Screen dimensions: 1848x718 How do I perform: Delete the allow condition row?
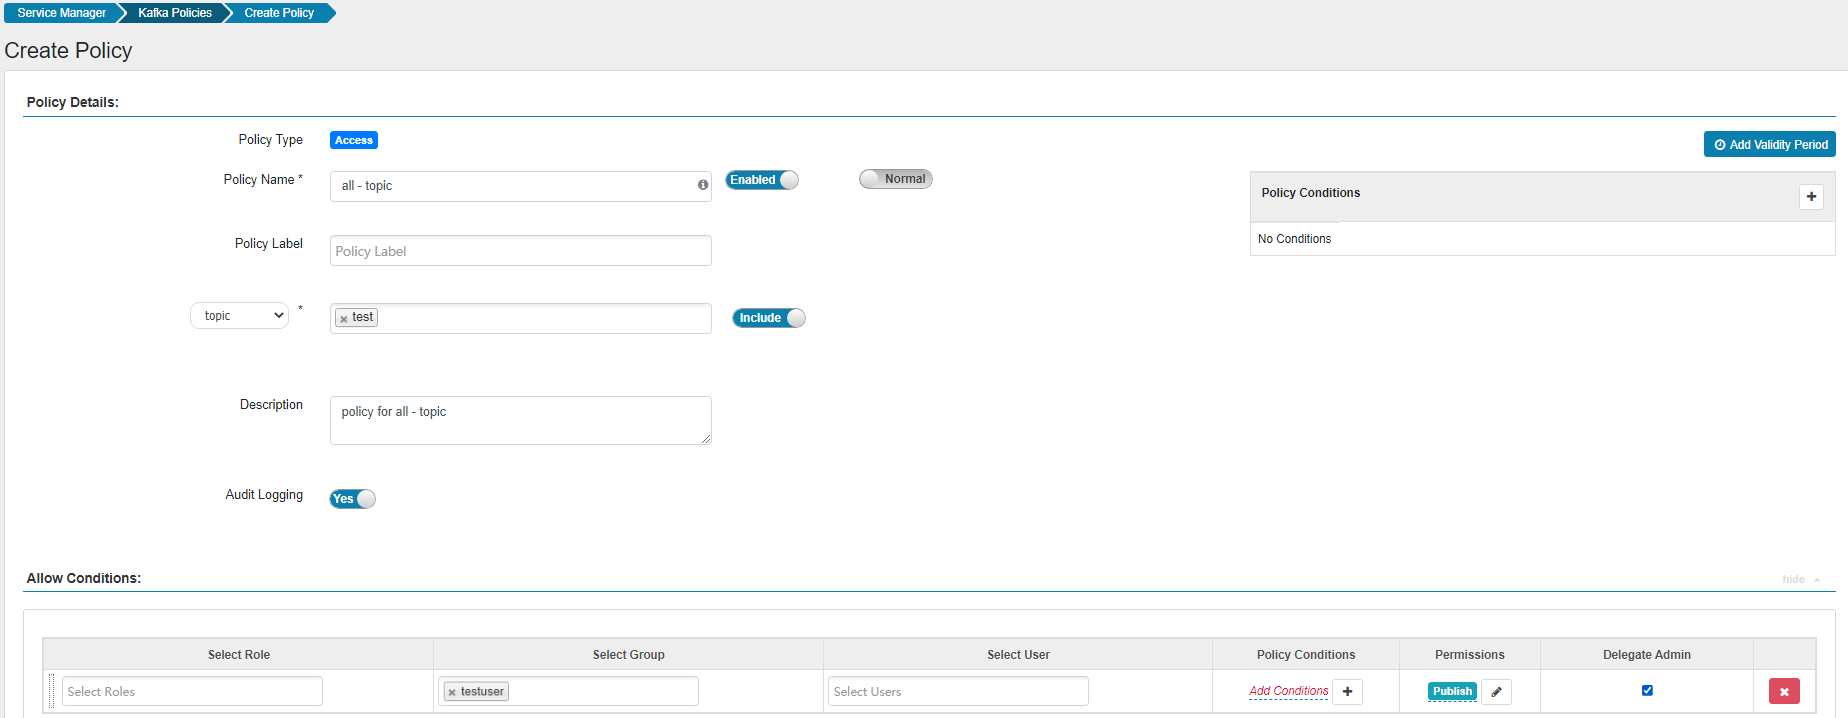pos(1783,692)
